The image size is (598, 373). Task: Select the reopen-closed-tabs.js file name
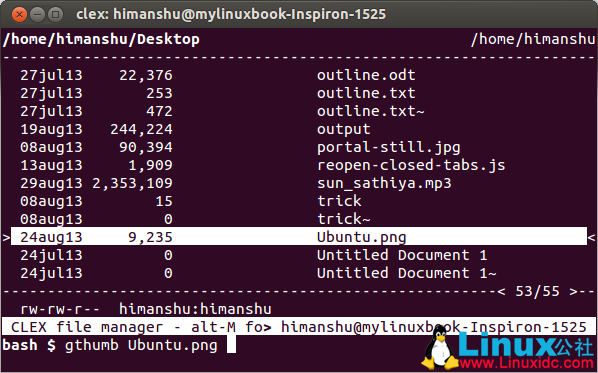coord(411,165)
